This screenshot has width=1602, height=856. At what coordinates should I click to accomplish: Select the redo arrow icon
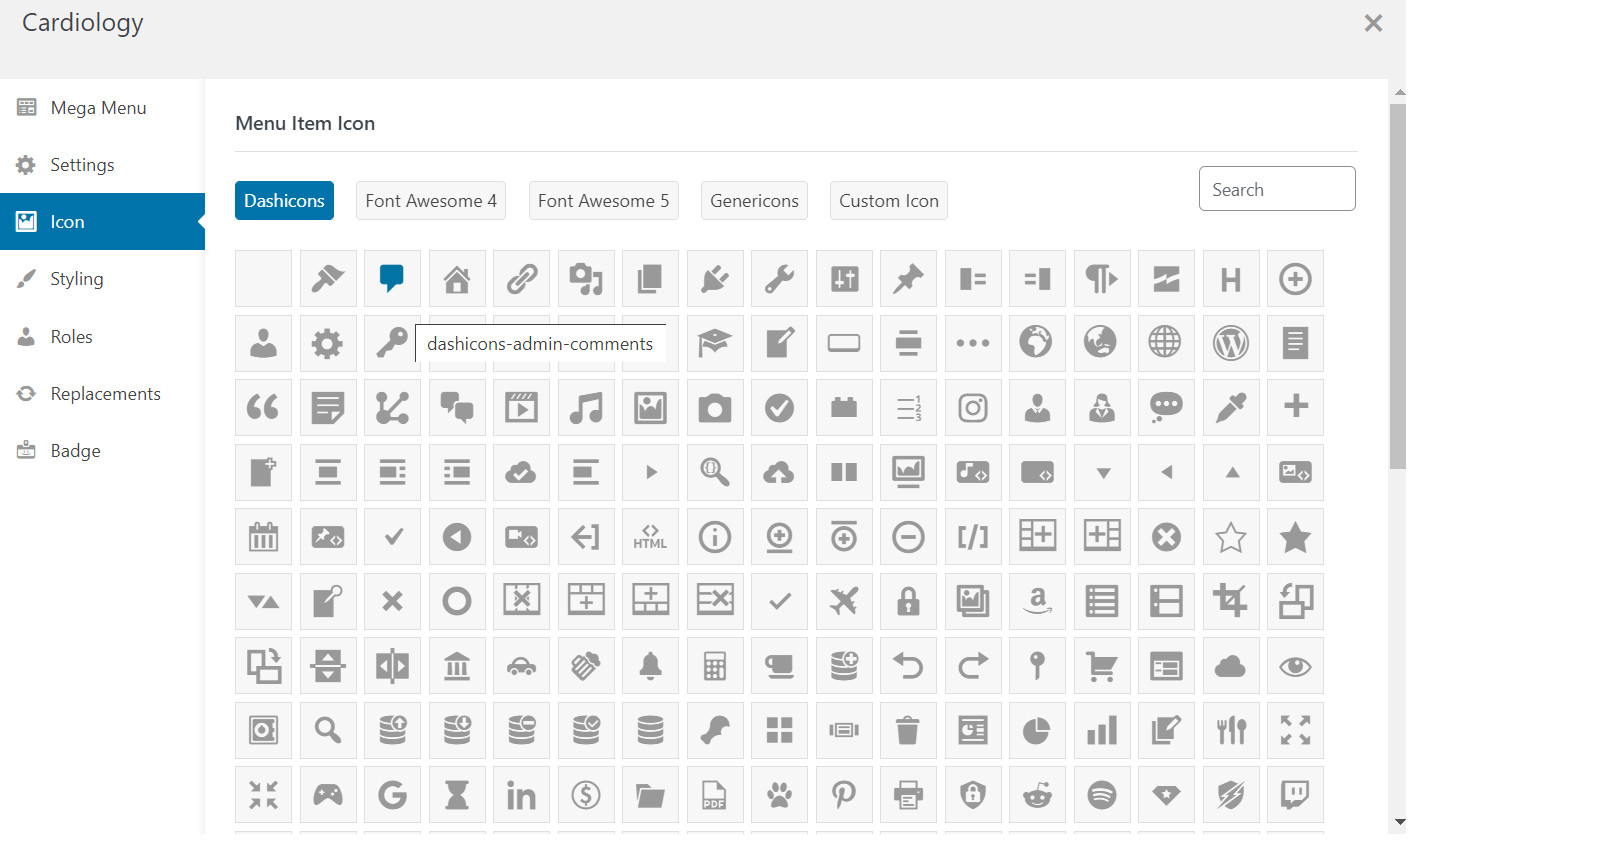(x=973, y=666)
